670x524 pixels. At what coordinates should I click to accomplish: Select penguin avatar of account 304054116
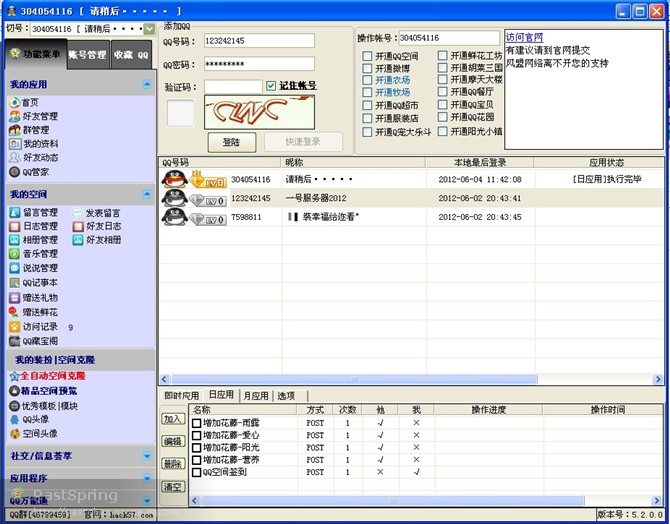(174, 179)
